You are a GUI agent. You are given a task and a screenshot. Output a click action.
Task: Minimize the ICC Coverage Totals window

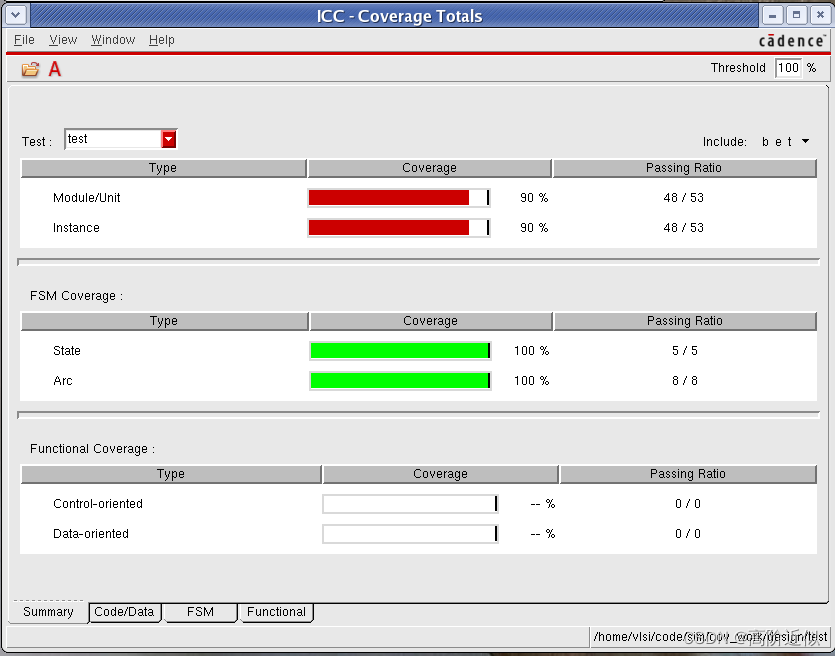click(x=772, y=15)
